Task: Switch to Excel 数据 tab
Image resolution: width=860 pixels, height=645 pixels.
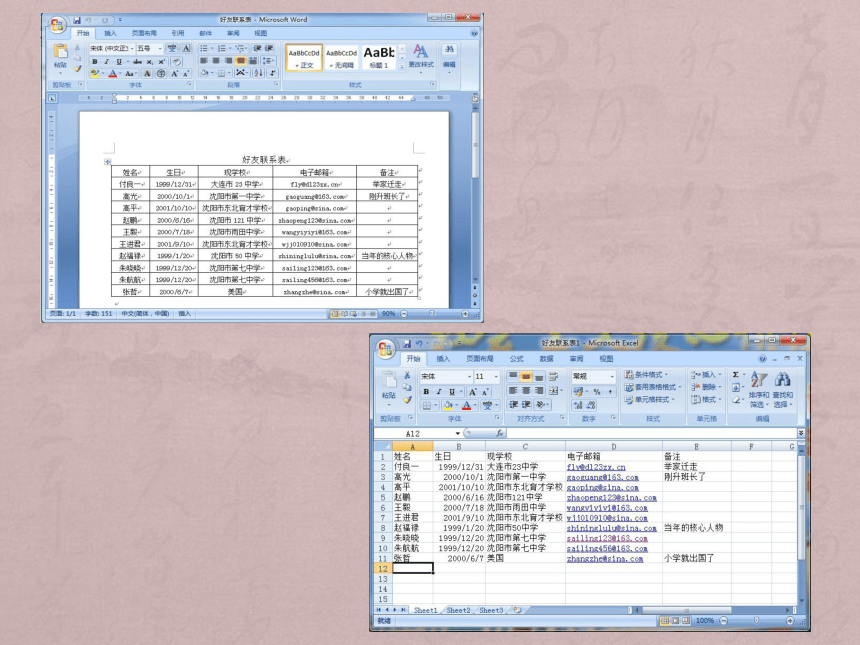Action: tap(546, 359)
